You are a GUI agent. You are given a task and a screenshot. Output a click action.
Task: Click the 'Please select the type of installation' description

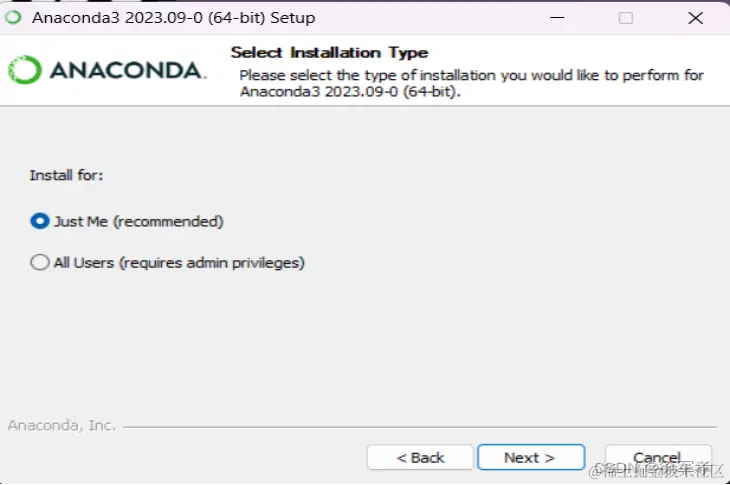pos(471,83)
